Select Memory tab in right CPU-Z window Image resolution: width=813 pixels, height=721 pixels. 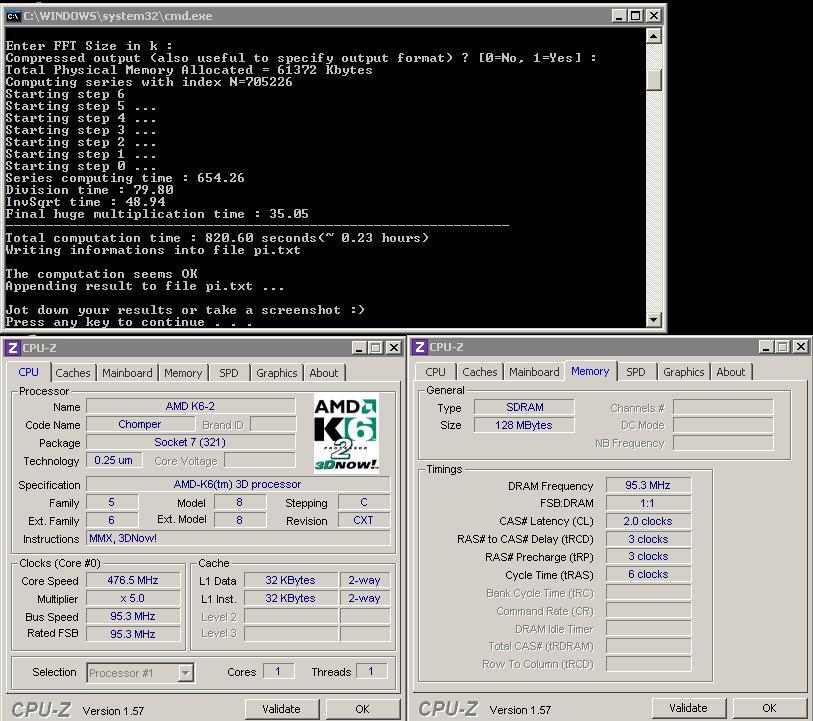tap(590, 371)
